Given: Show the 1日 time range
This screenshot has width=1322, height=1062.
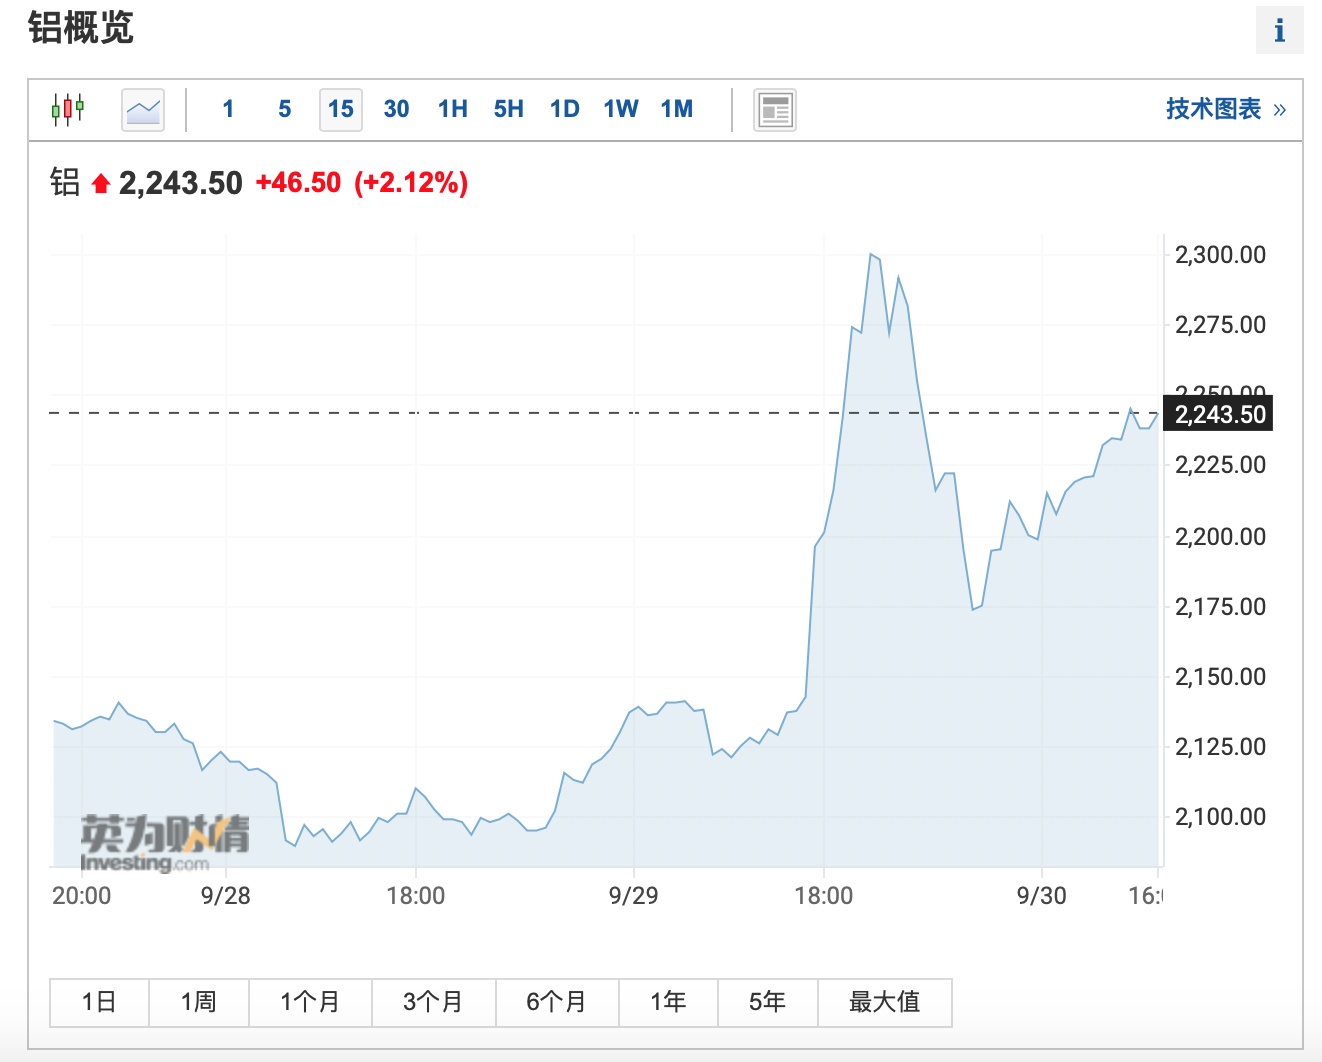Looking at the screenshot, I should tap(99, 1002).
